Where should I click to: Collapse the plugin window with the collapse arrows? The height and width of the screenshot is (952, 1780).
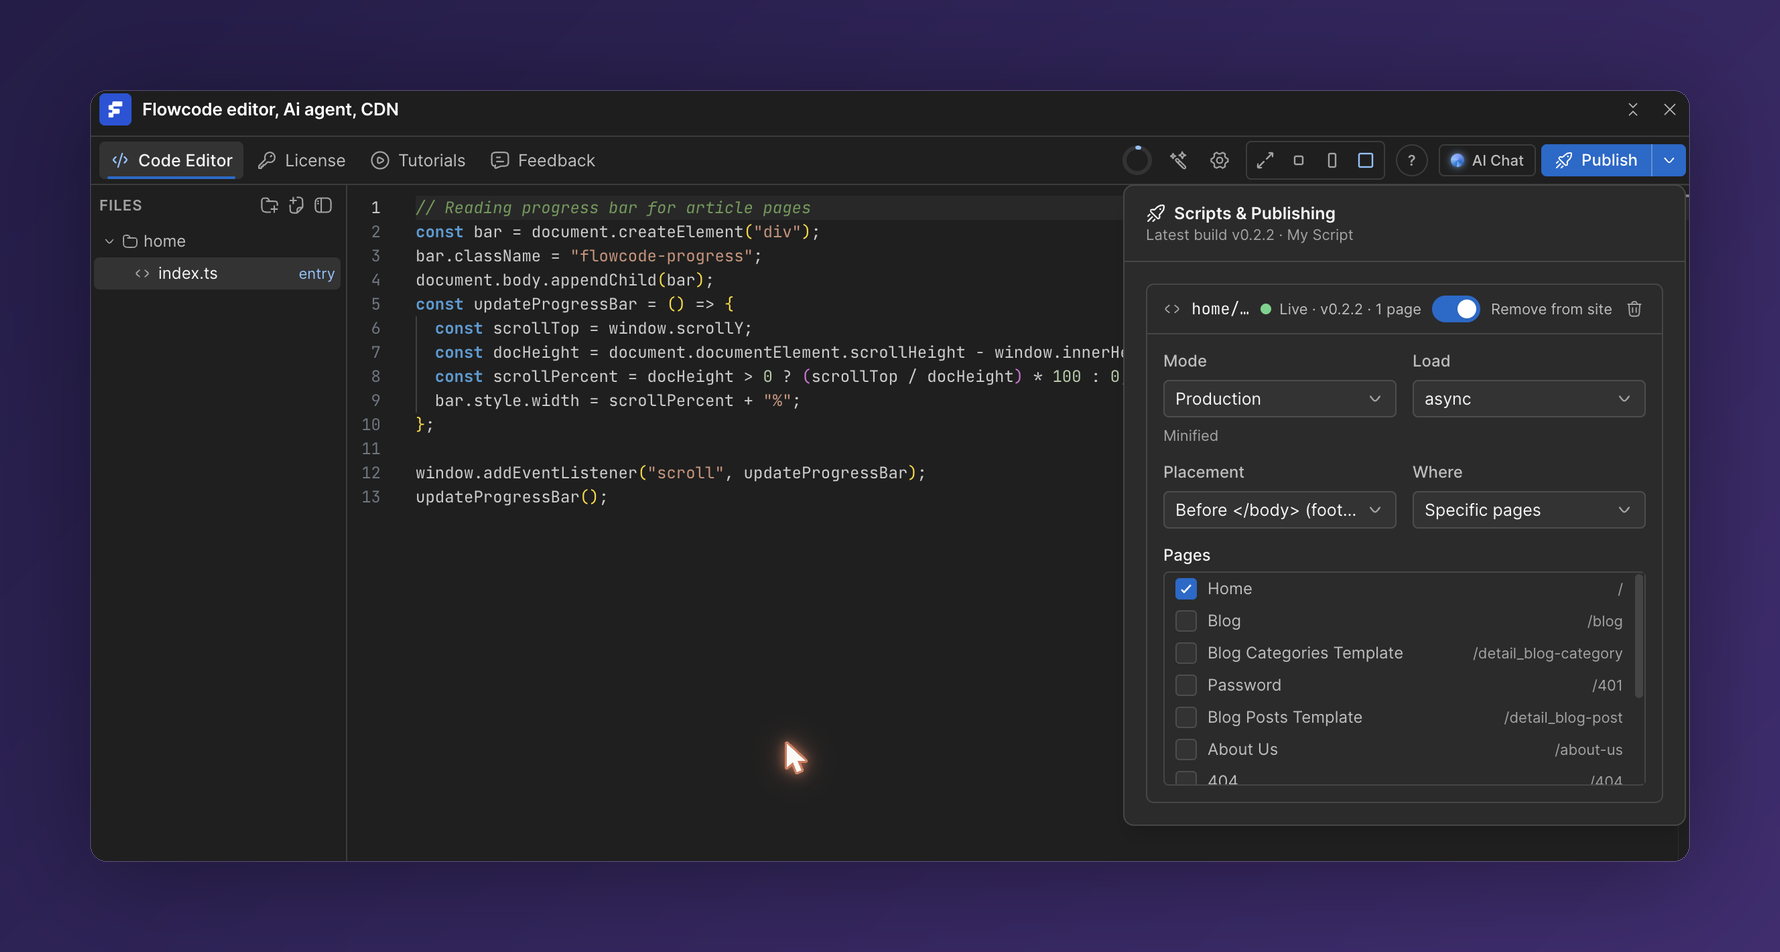(1633, 110)
